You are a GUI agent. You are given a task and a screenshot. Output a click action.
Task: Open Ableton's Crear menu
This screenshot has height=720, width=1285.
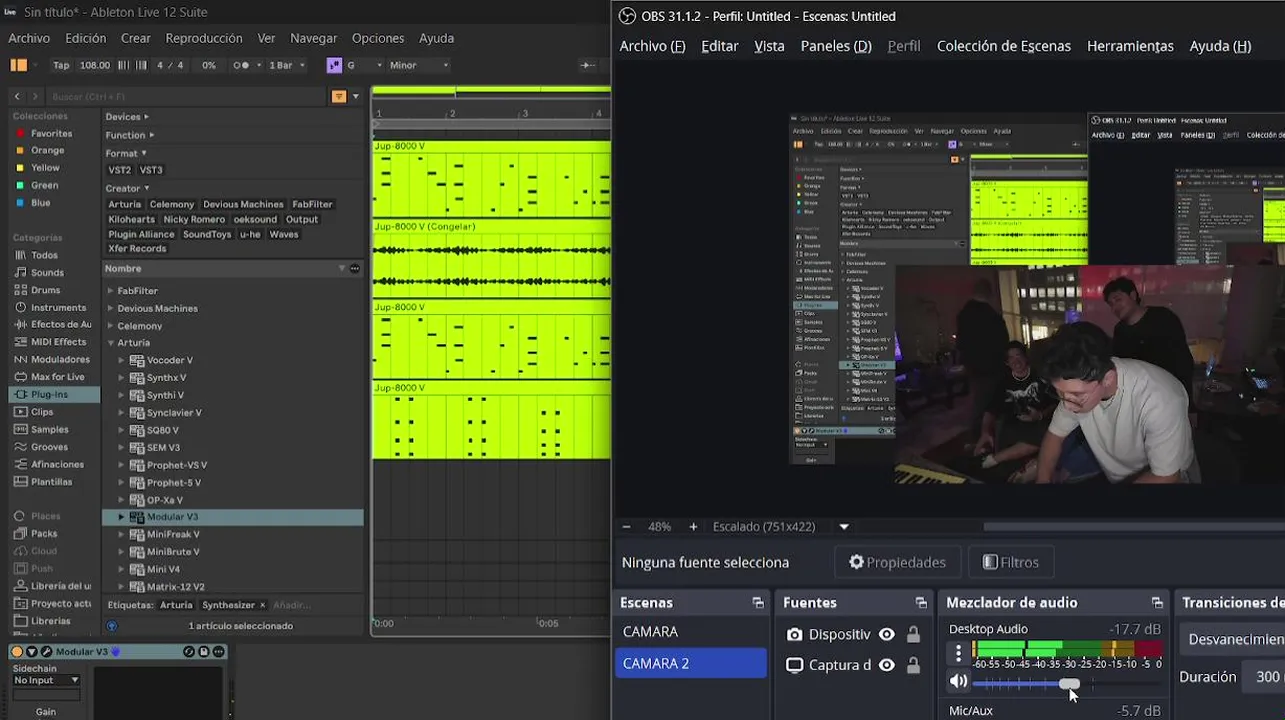pos(136,38)
